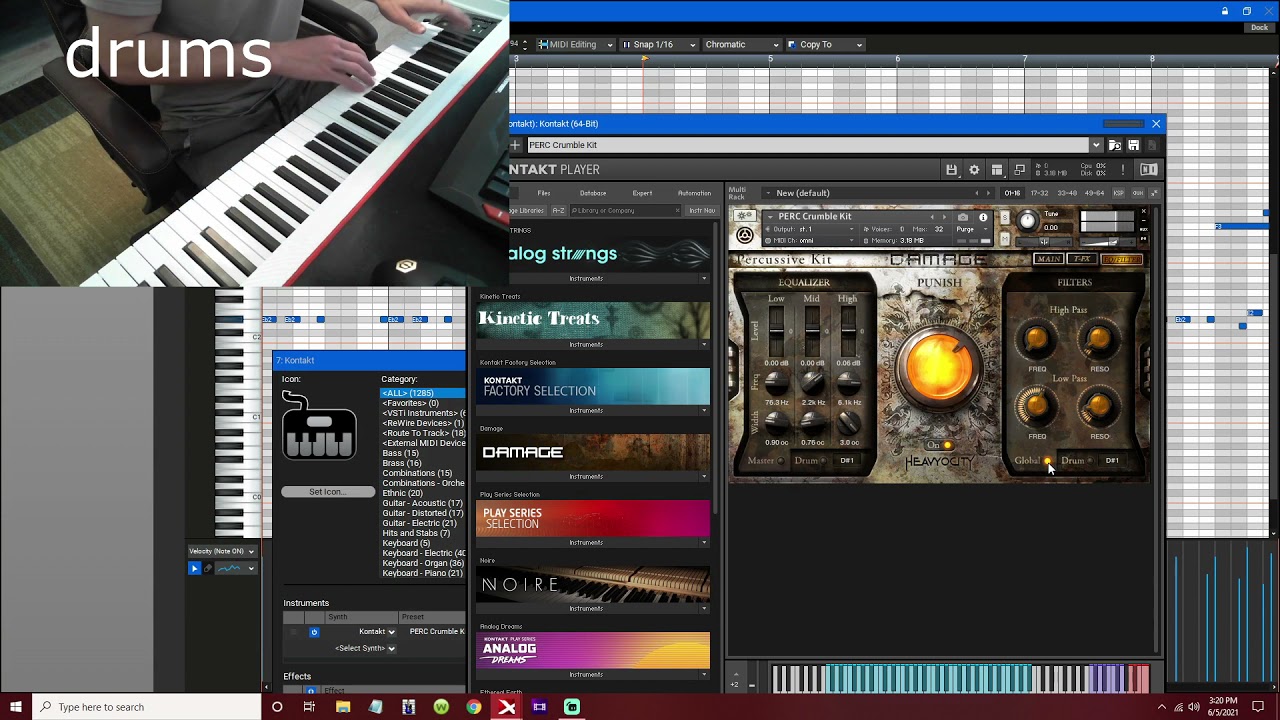
Task: Click the Kontakt keyboard icon image
Action: click(x=319, y=425)
